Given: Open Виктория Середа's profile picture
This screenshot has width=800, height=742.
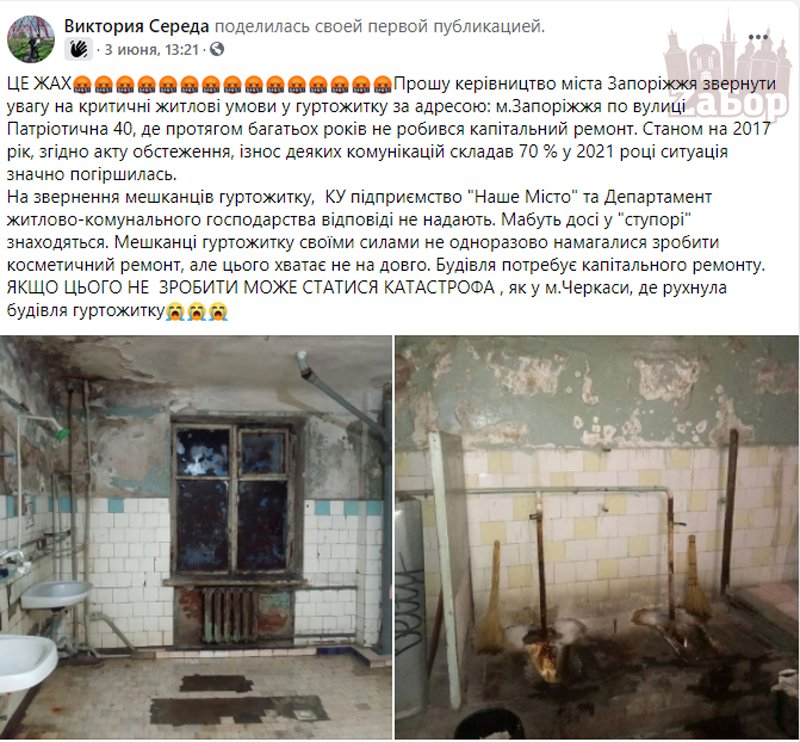Looking at the screenshot, I should 31,39.
